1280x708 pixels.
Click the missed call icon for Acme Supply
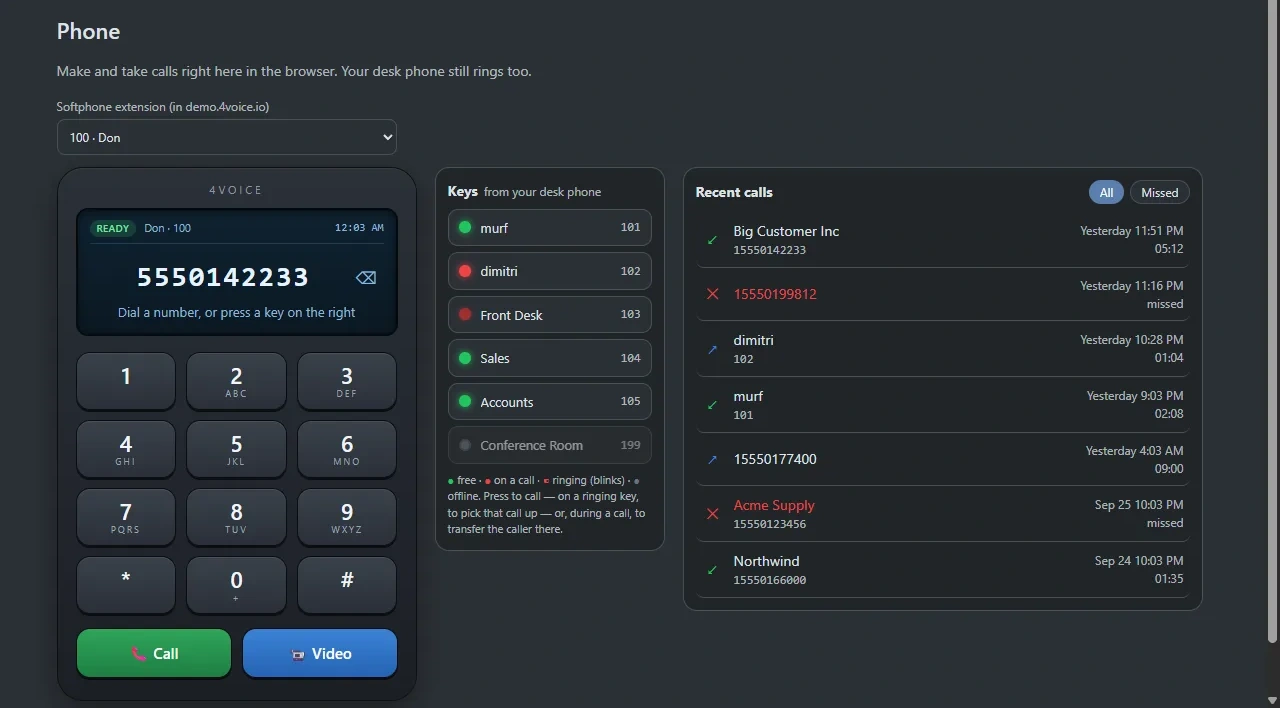click(x=712, y=514)
